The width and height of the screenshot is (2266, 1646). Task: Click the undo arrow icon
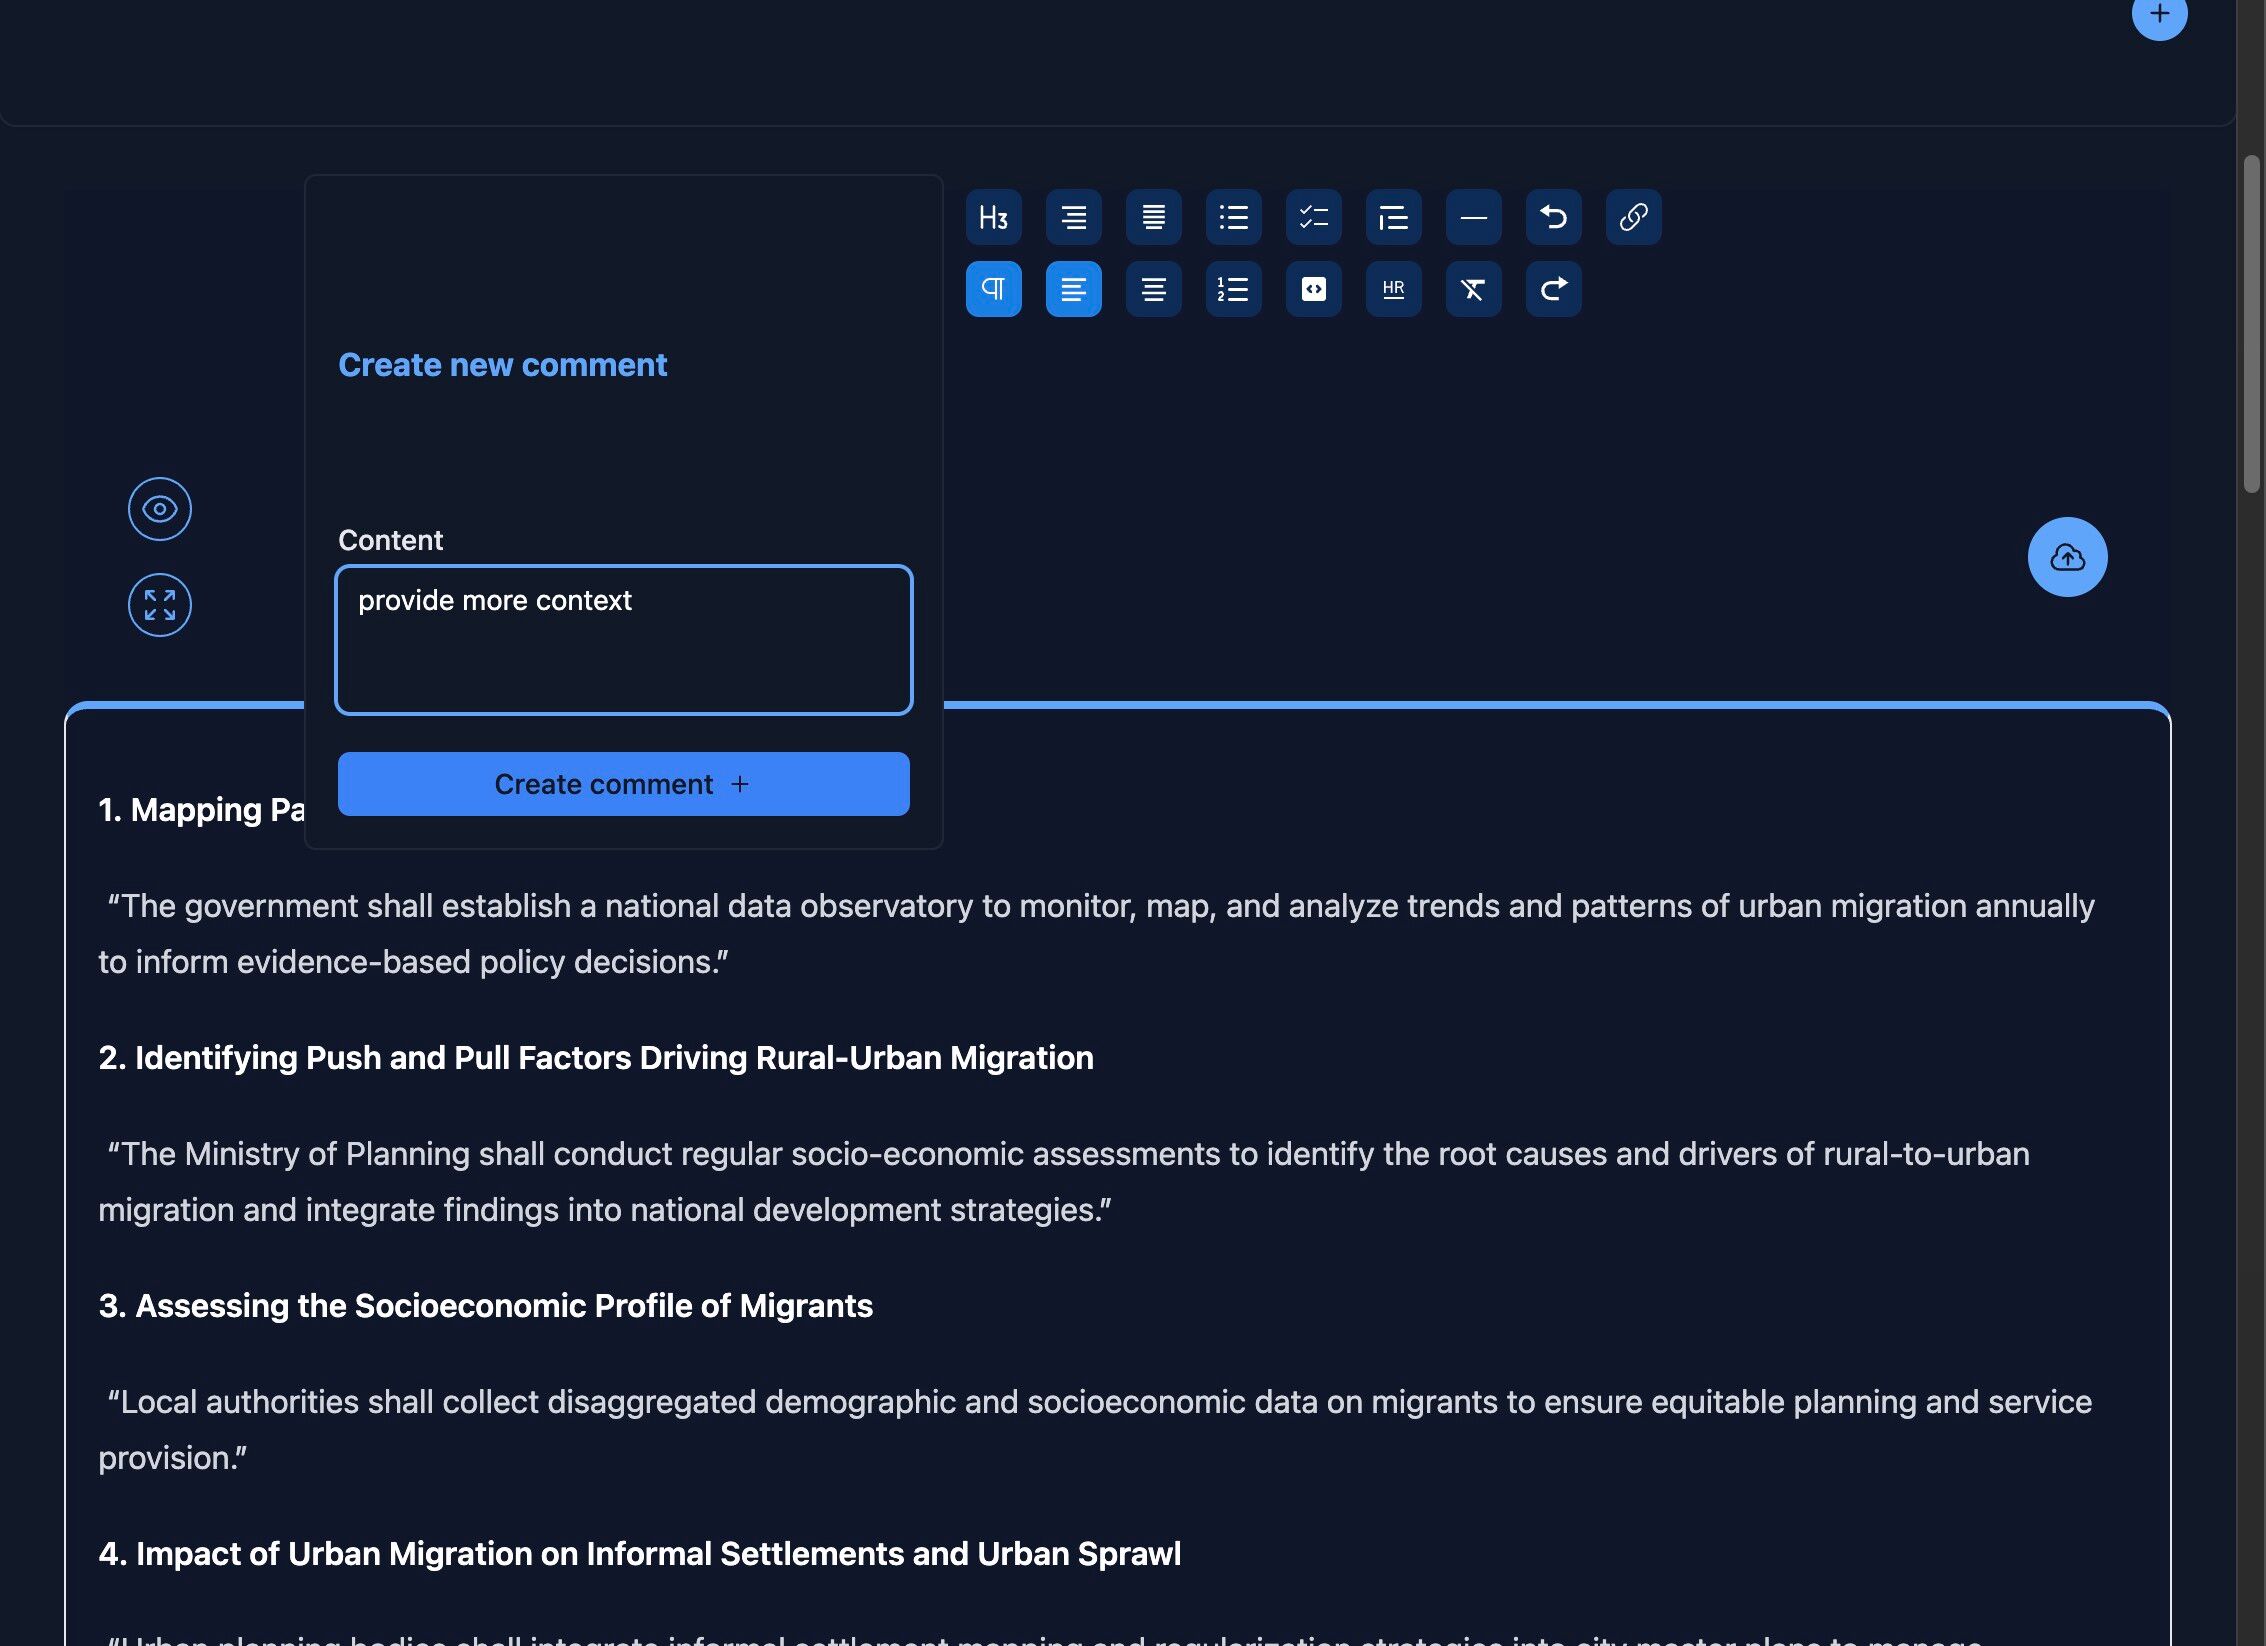point(1553,217)
